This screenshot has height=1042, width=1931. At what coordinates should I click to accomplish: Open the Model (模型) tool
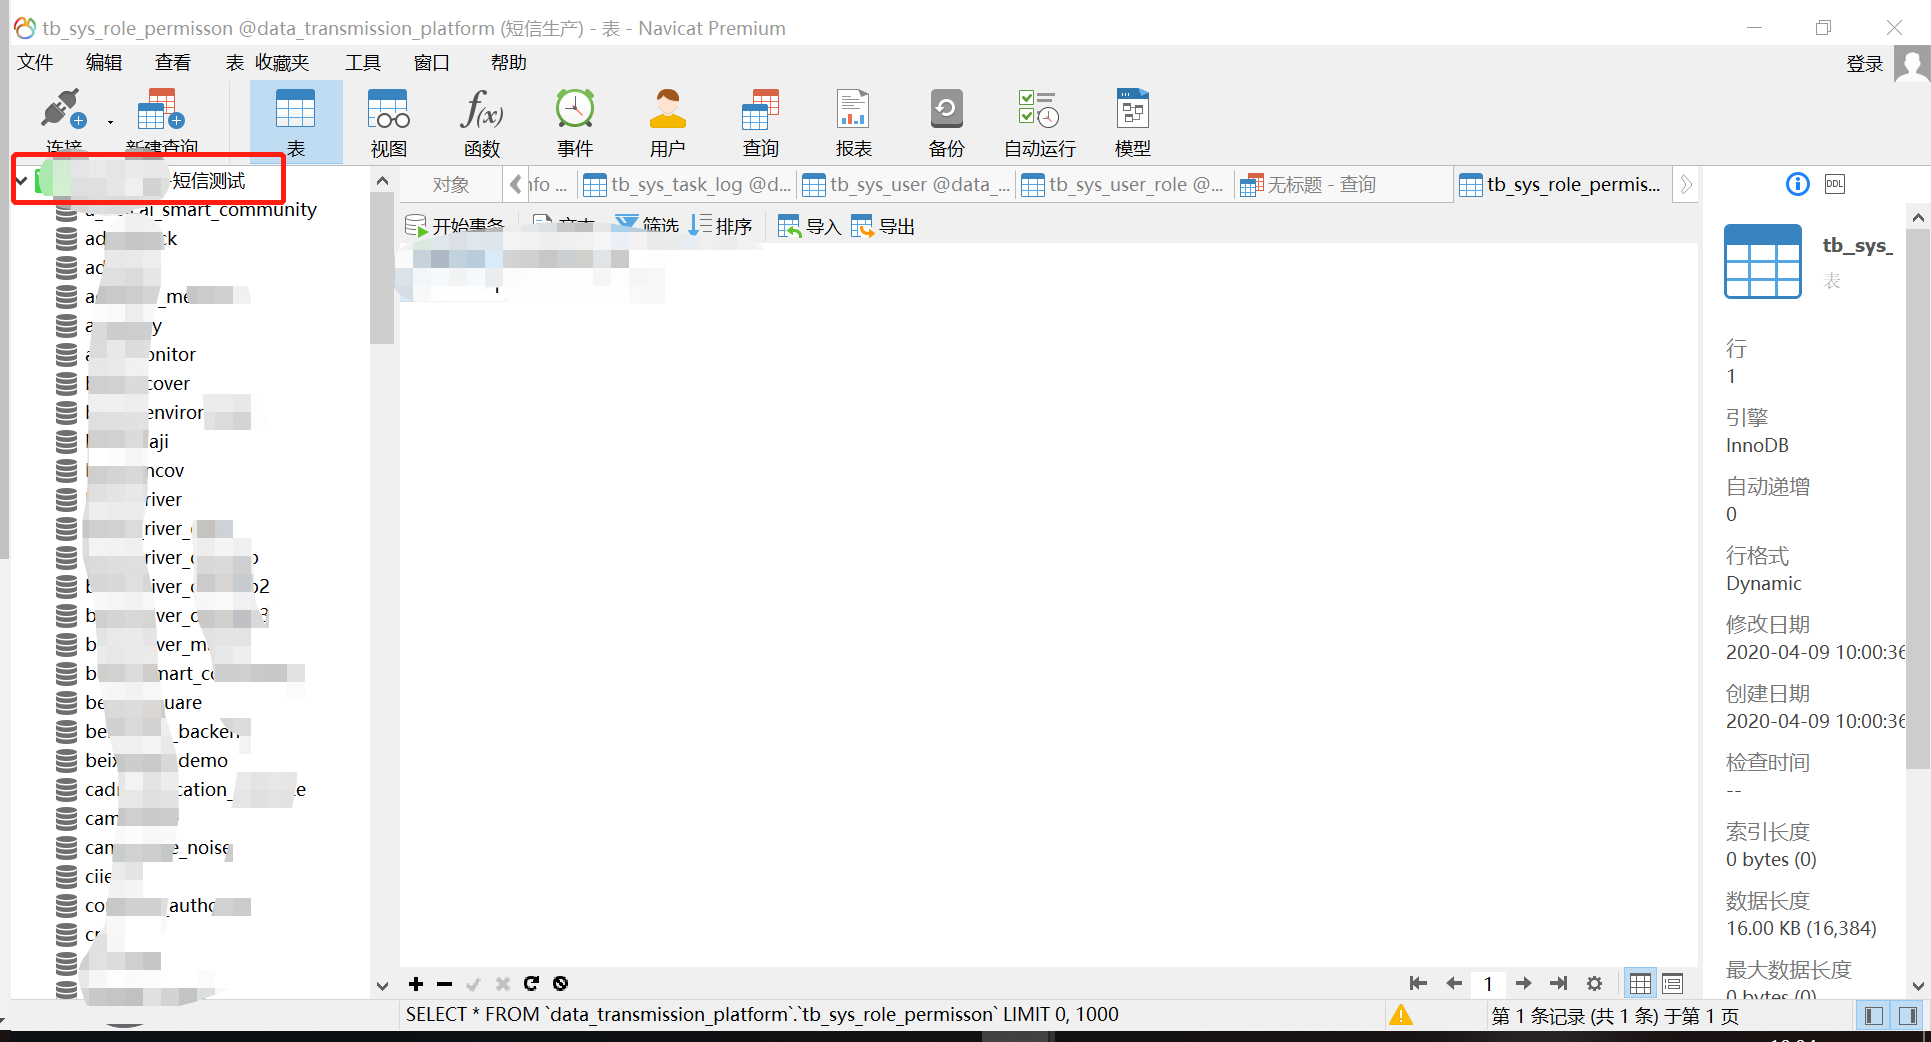coord(1132,122)
